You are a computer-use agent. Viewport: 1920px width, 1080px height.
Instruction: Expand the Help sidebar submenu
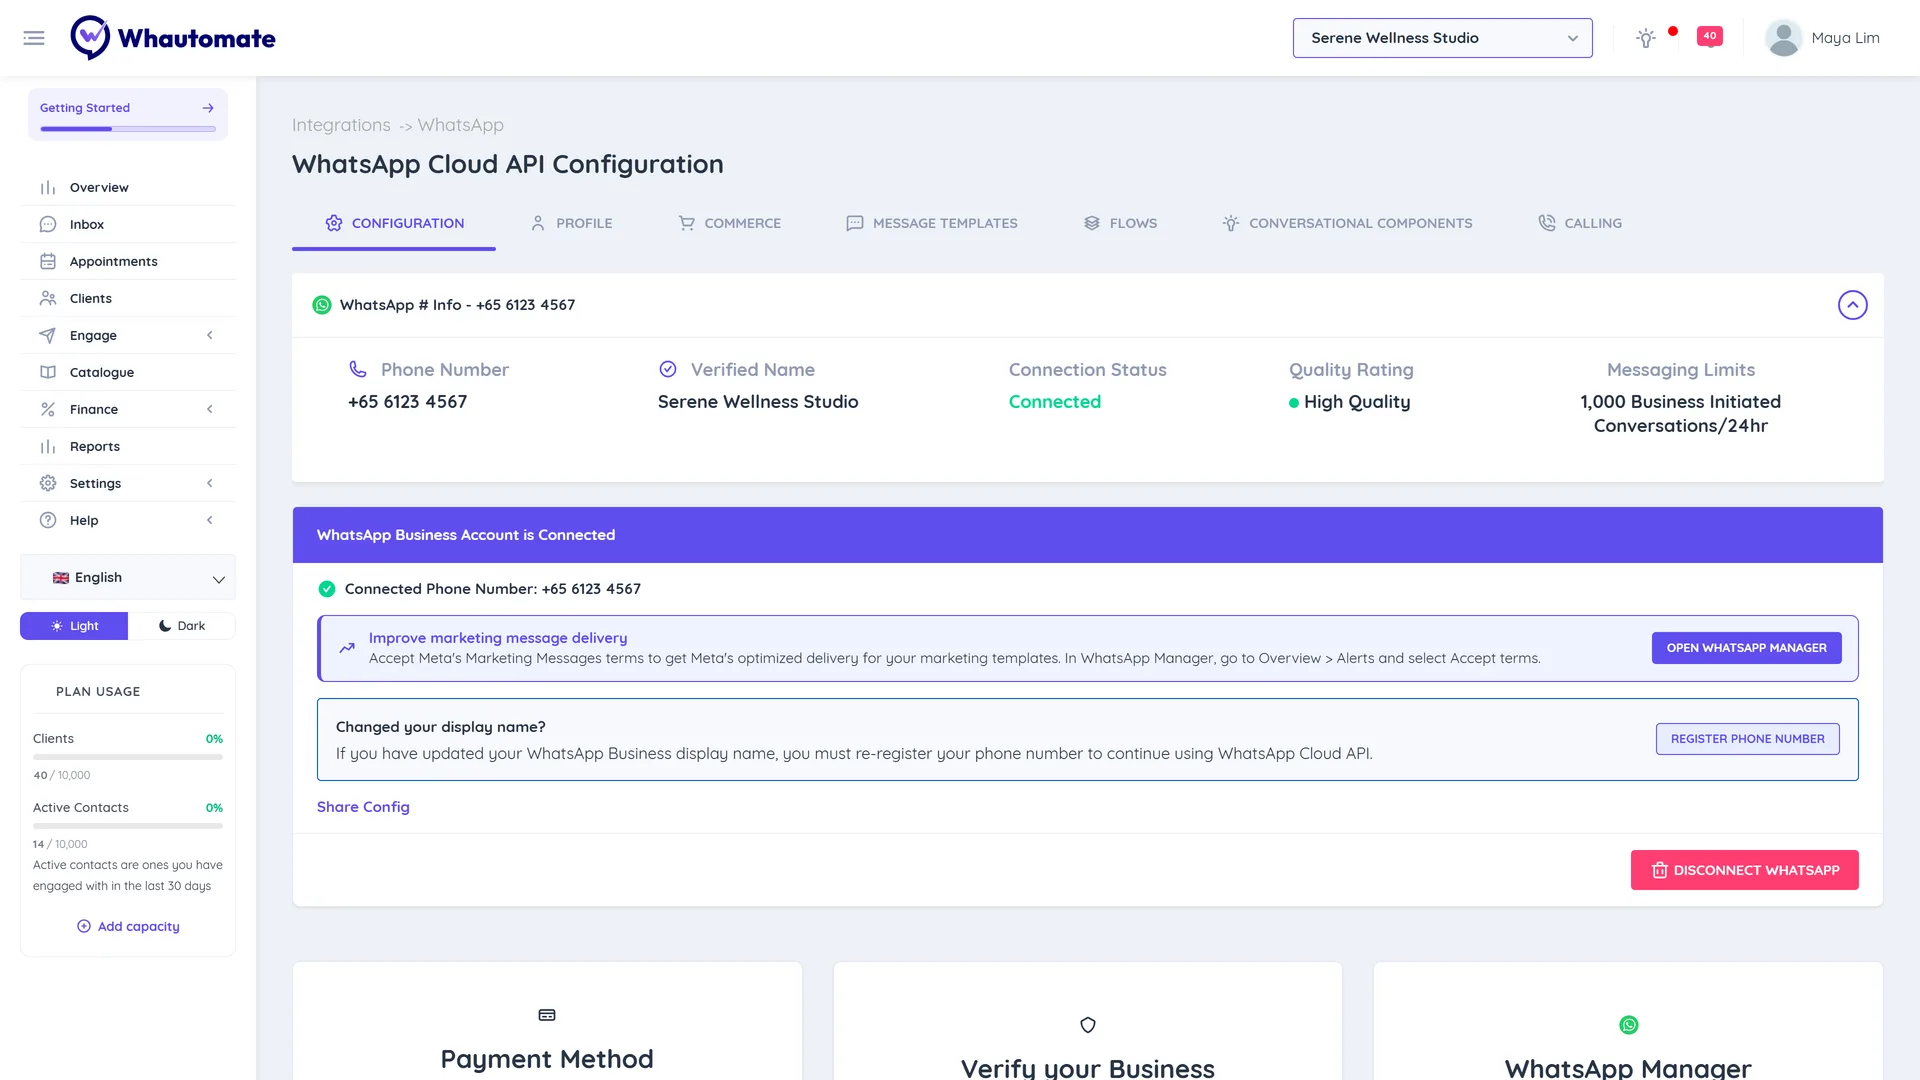pos(128,520)
